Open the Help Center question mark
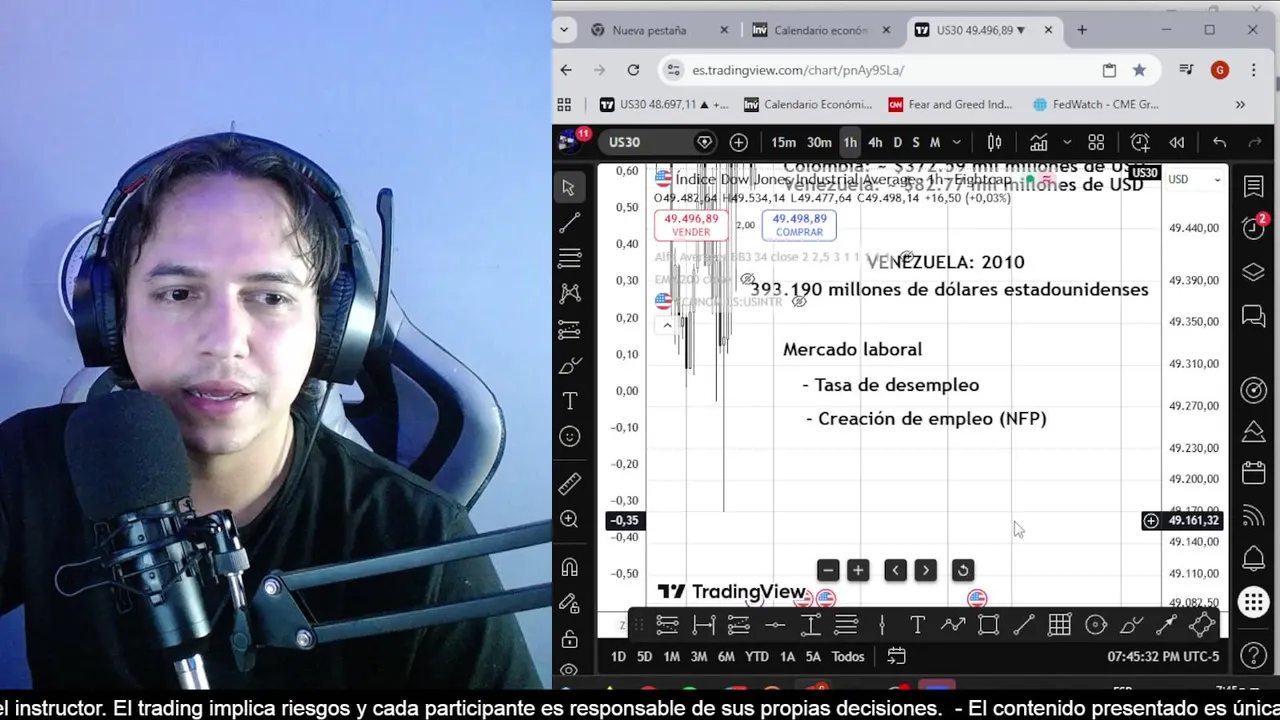The height and width of the screenshot is (720, 1280). [x=1253, y=656]
